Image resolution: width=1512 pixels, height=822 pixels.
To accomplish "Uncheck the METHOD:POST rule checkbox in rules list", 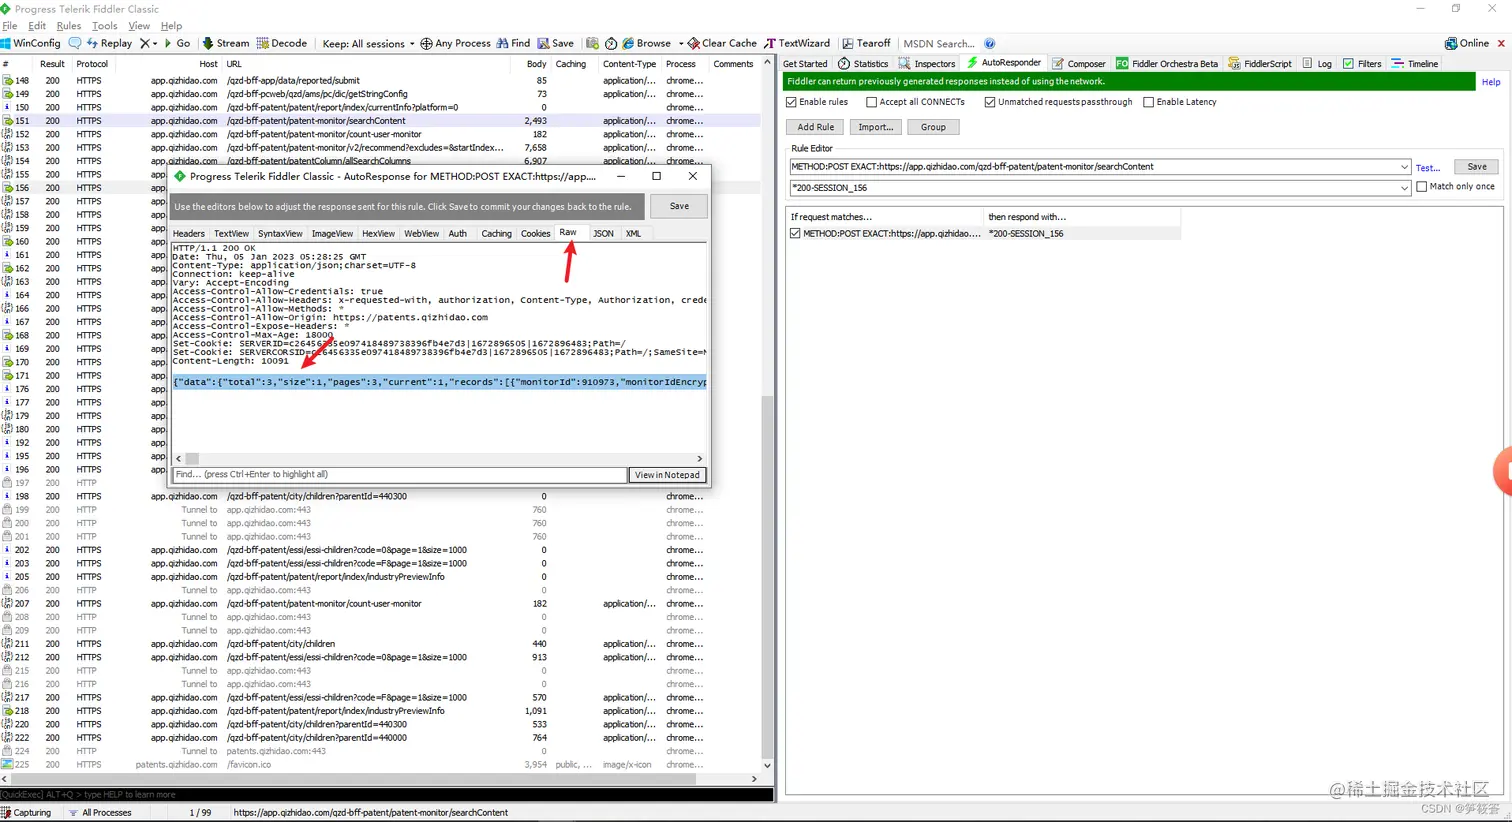I will coord(795,233).
